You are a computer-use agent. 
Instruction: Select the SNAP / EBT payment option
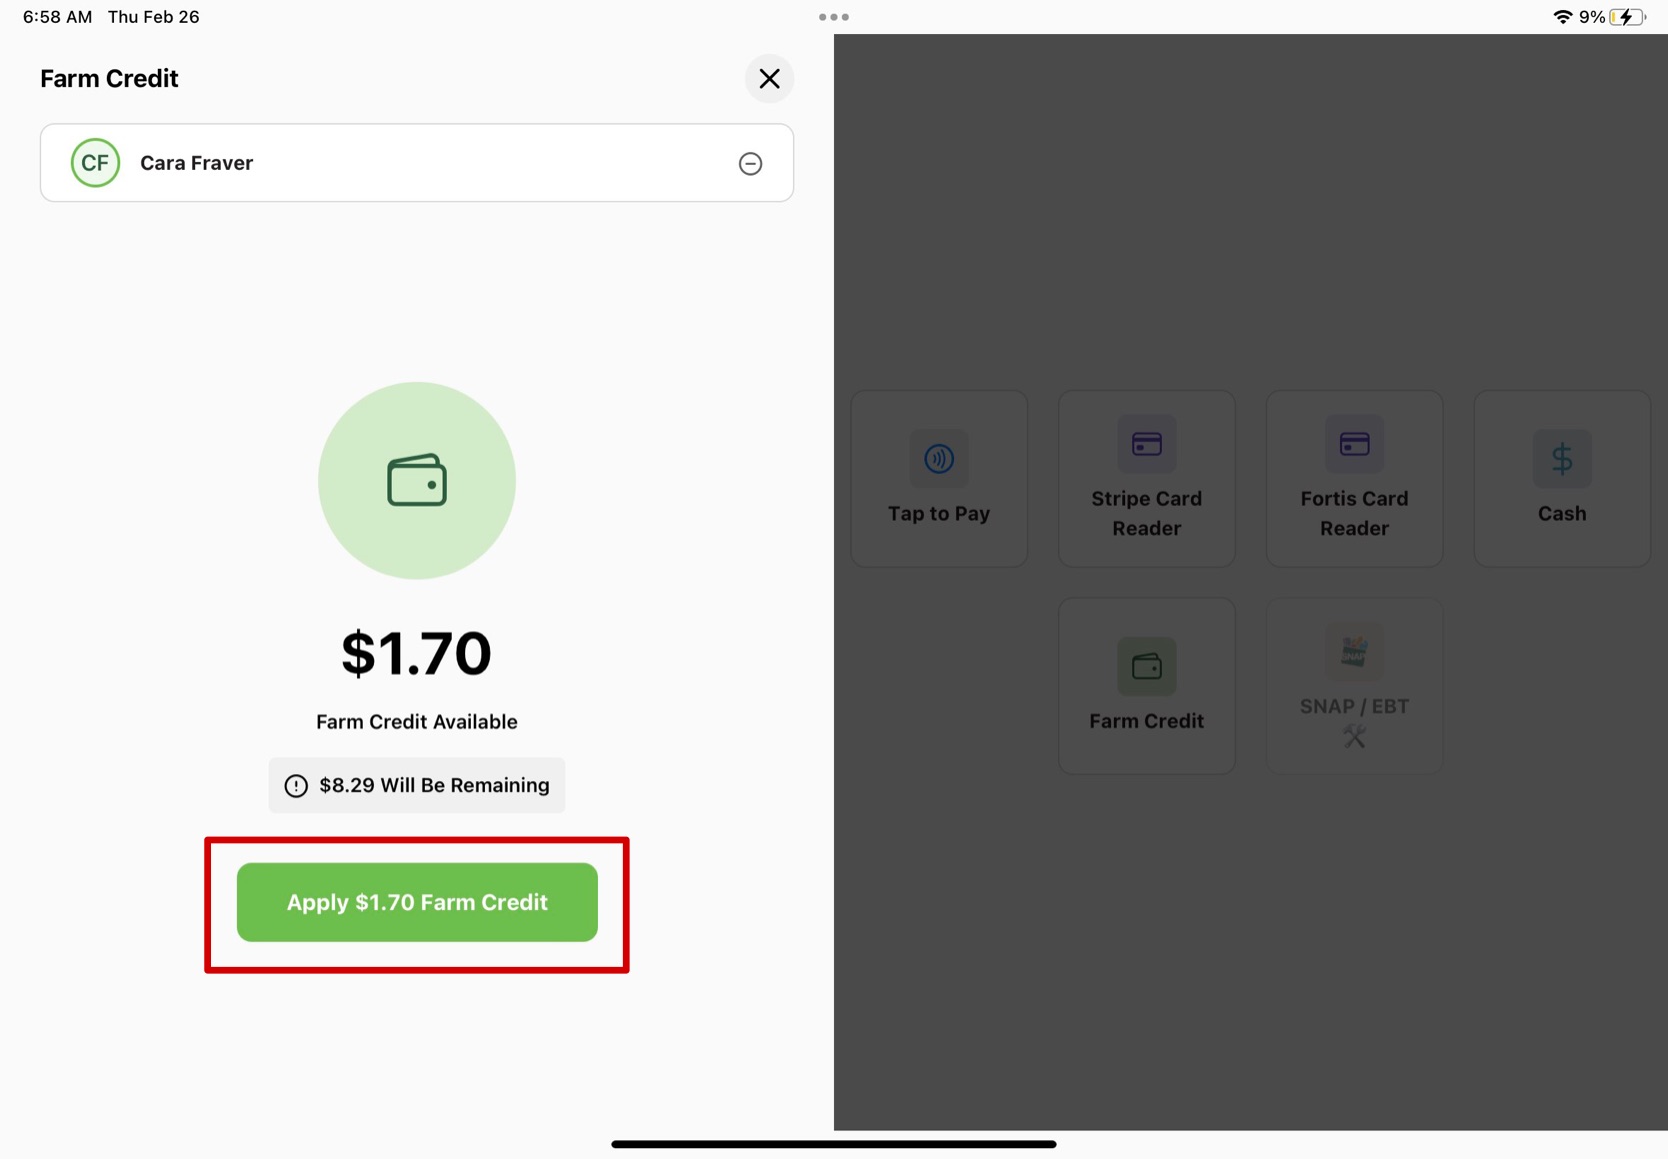click(1354, 686)
